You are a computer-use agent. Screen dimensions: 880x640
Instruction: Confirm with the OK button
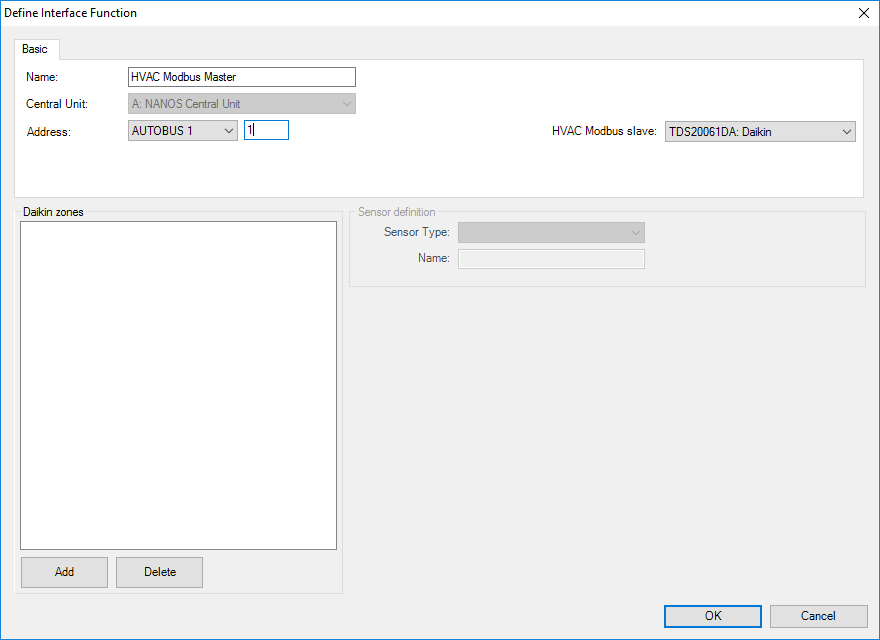coord(712,616)
